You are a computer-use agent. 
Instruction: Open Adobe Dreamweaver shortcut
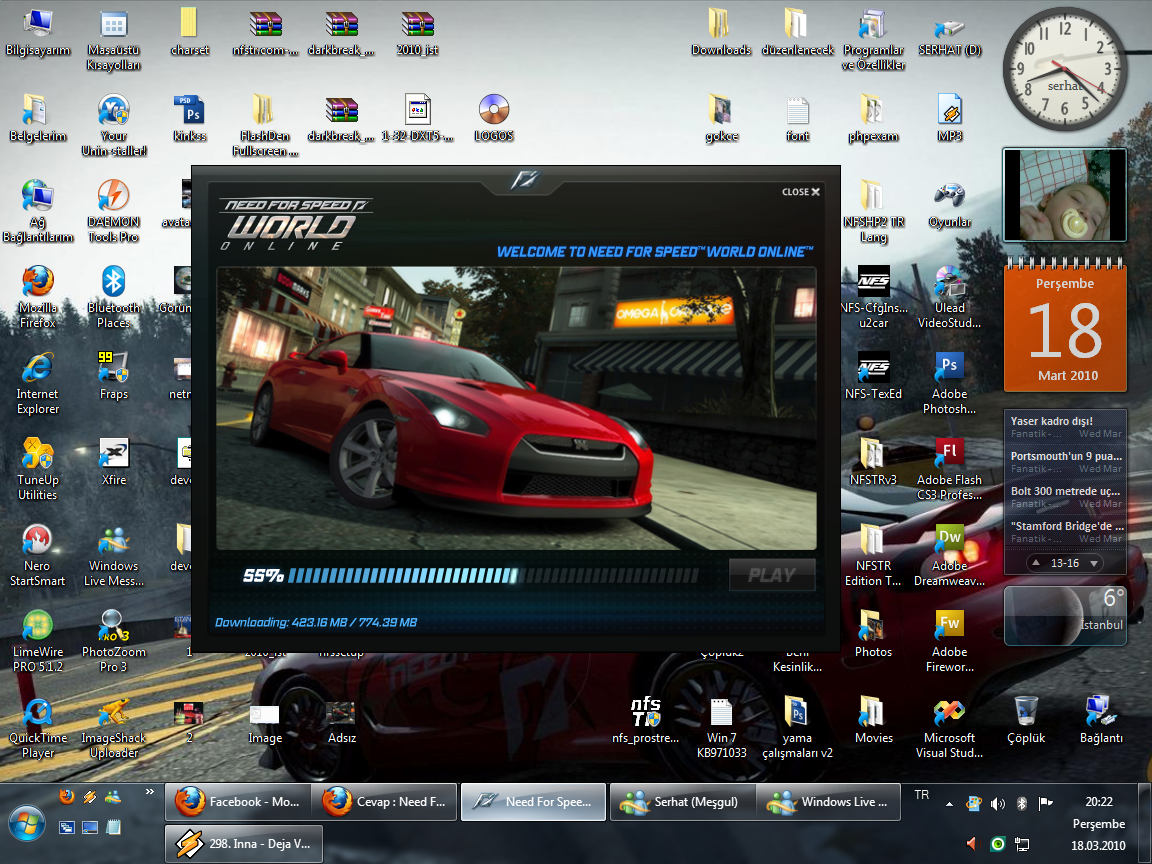pos(948,555)
